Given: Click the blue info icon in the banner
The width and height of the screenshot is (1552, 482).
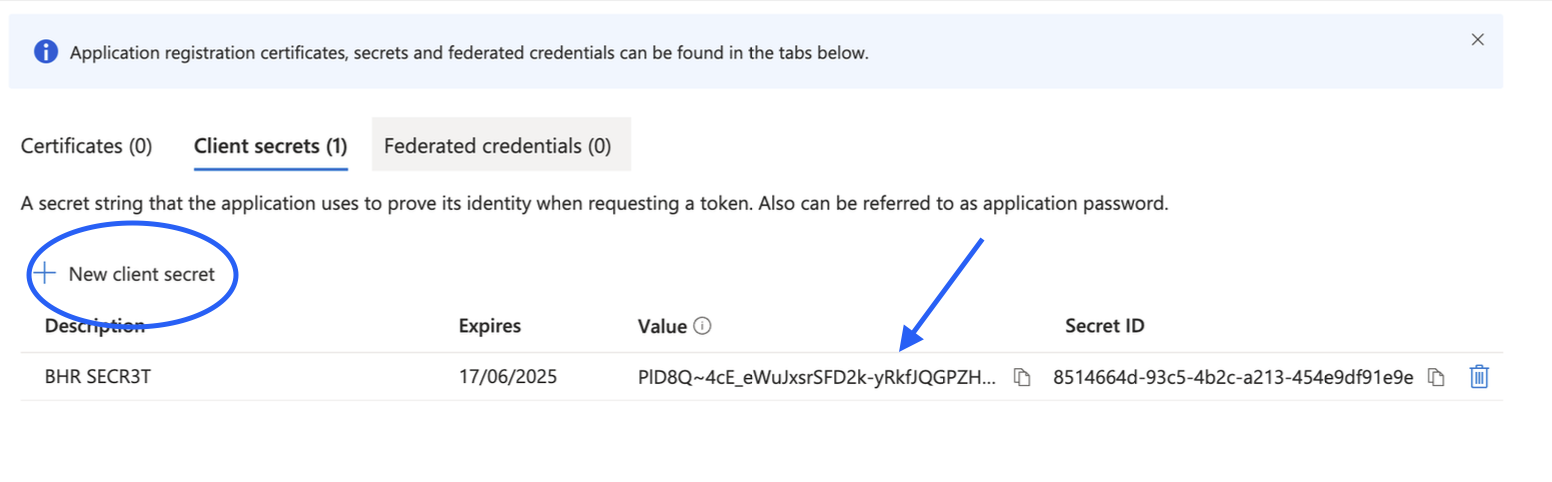Looking at the screenshot, I should (x=45, y=52).
